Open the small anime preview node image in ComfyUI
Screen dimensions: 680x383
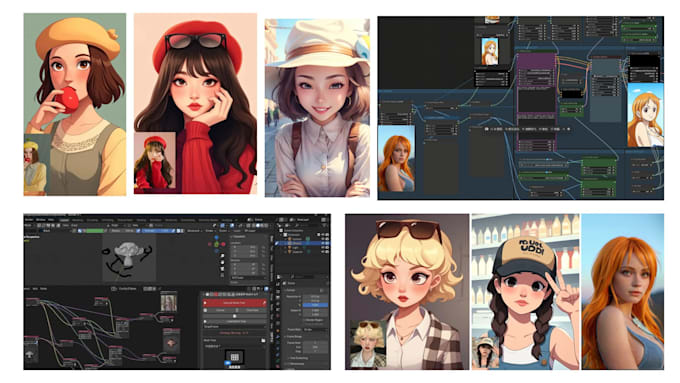click(x=490, y=52)
